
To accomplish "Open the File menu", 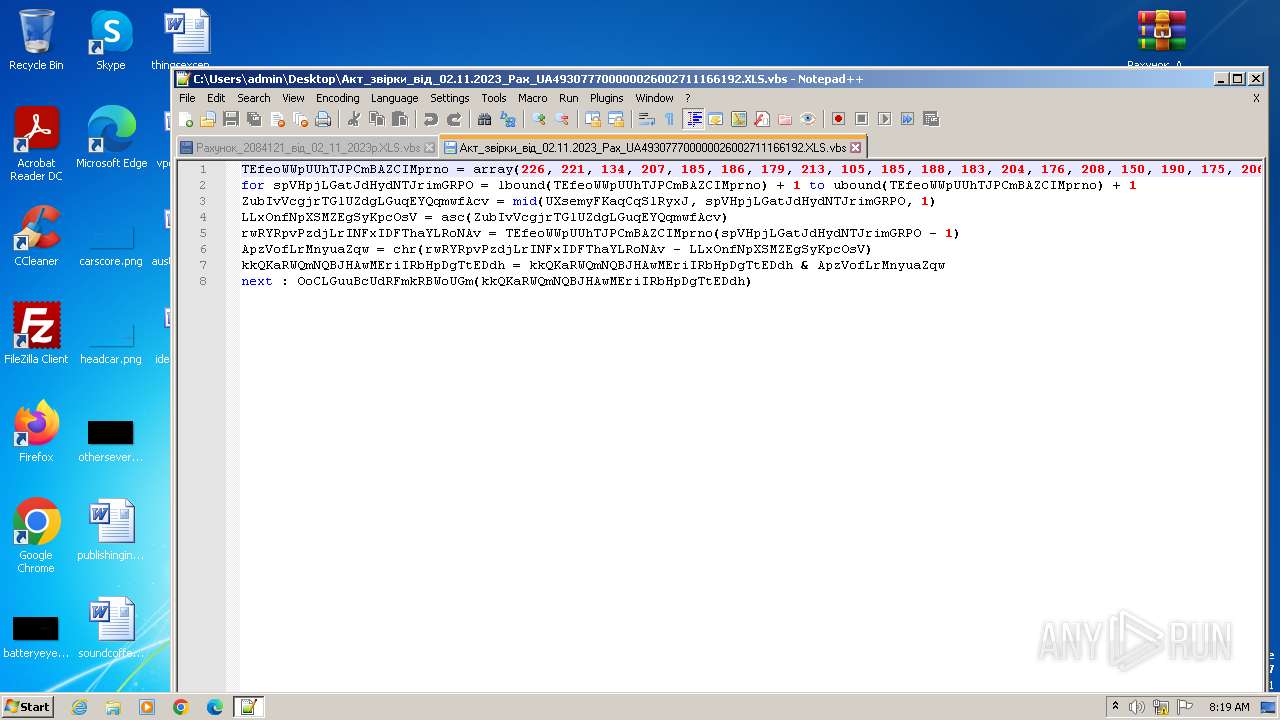I will click(x=187, y=98).
